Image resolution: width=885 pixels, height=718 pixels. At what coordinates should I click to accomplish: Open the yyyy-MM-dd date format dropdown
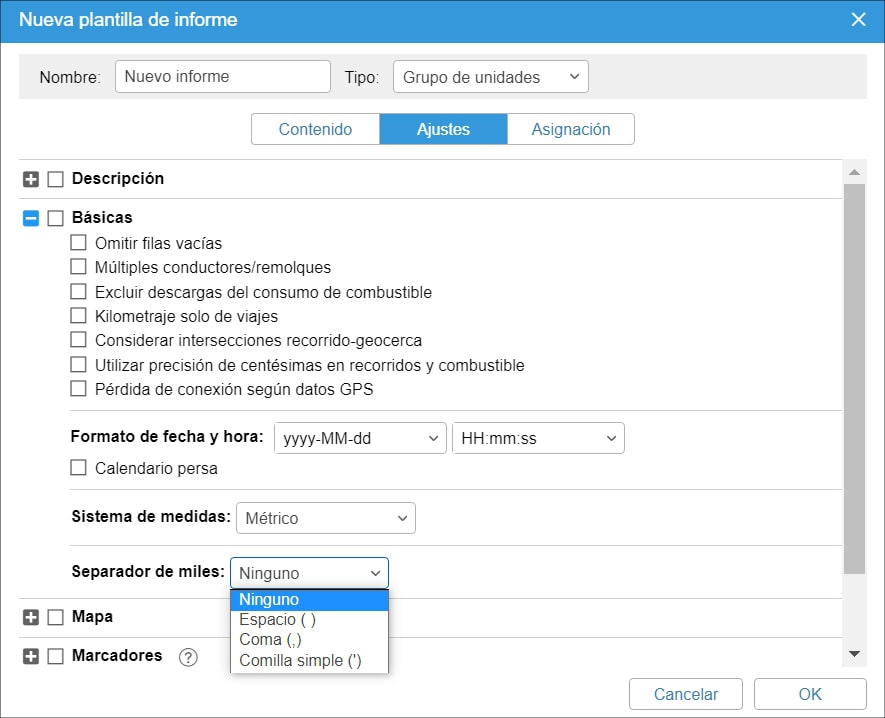360,438
